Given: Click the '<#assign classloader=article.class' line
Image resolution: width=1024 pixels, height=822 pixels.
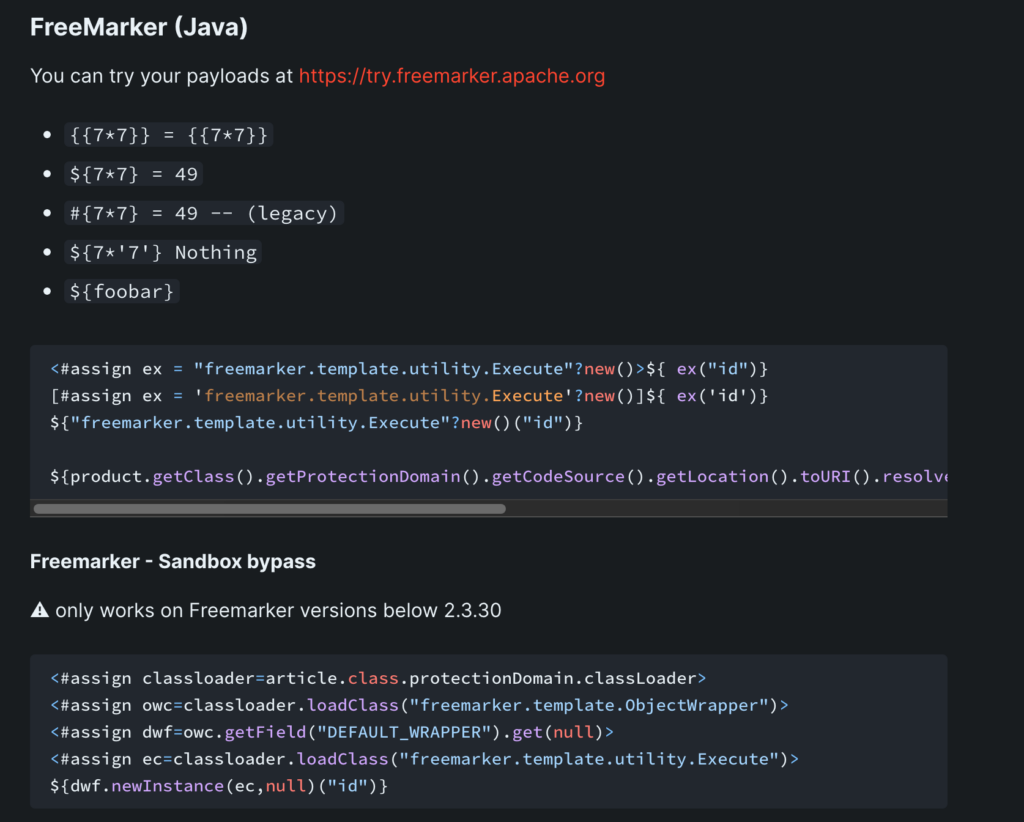Looking at the screenshot, I should pyautogui.click(x=378, y=678).
